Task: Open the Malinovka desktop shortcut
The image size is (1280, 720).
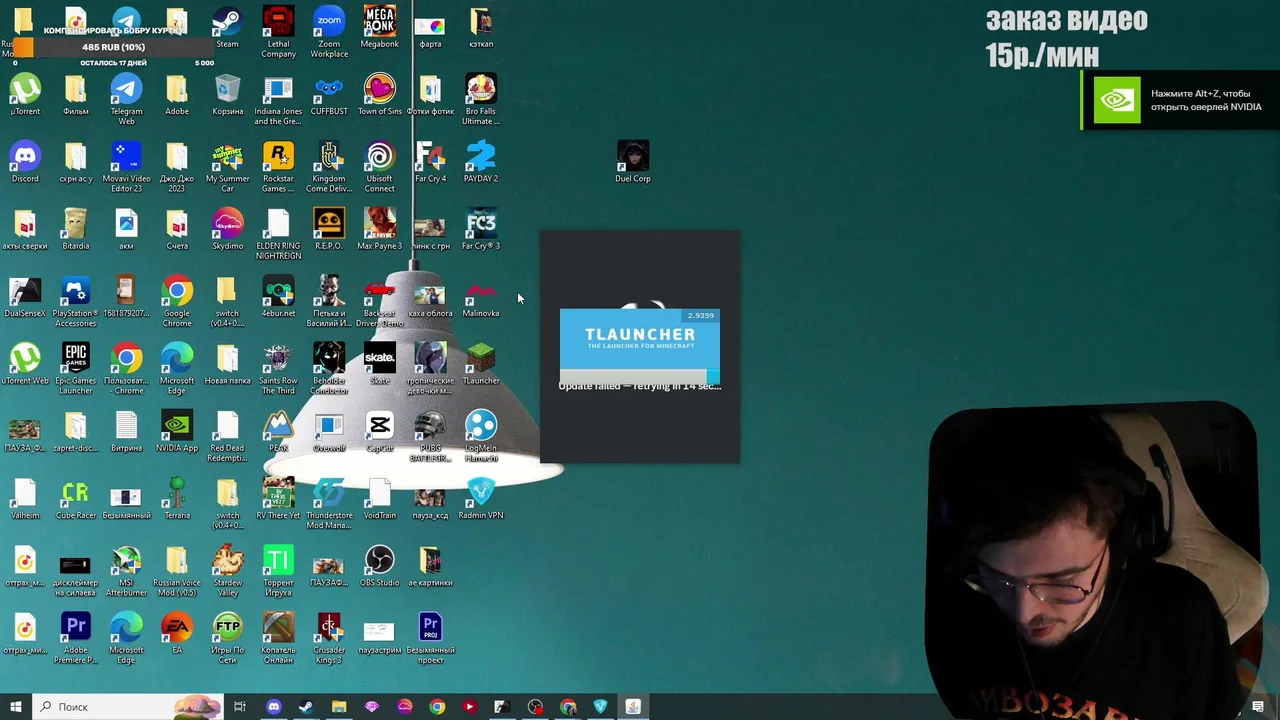Action: click(481, 297)
